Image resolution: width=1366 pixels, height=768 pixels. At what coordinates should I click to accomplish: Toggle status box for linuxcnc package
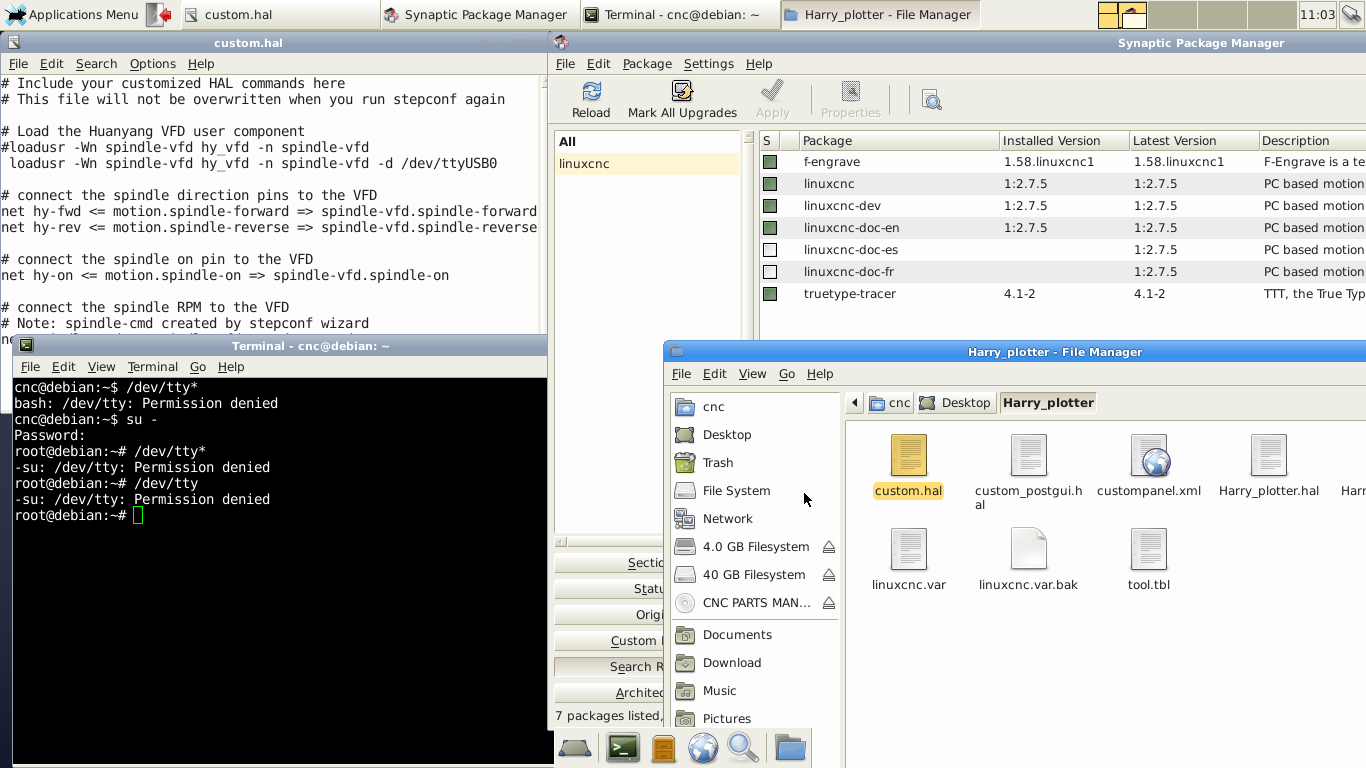coord(770,183)
